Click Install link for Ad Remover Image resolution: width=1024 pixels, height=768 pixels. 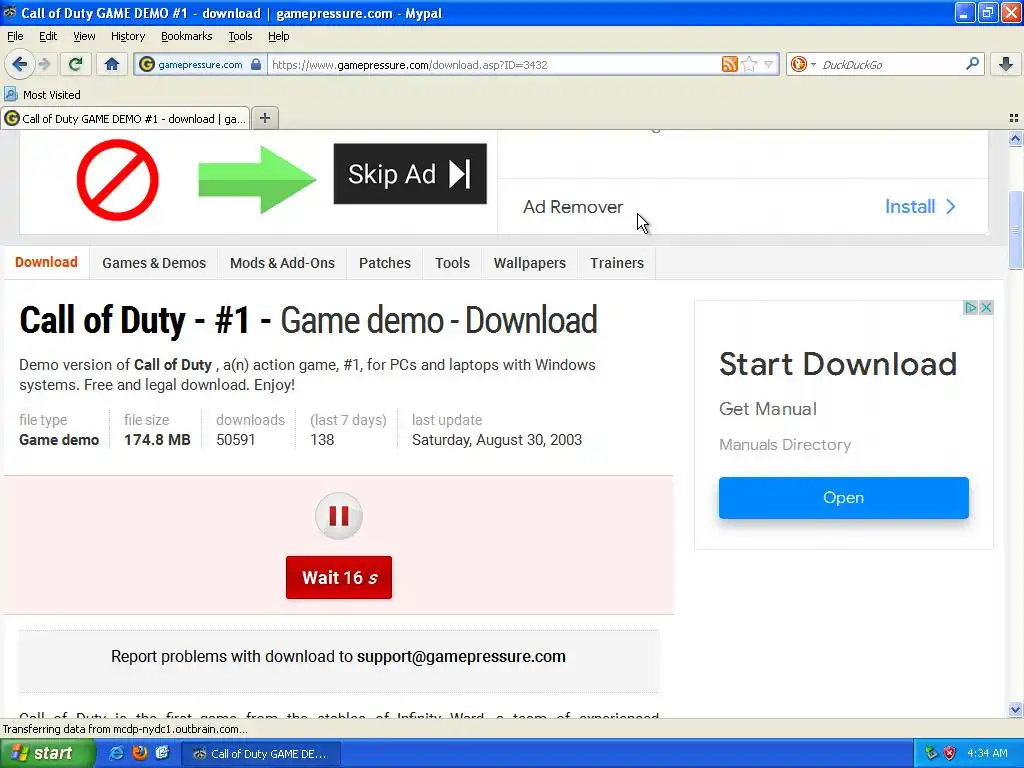coord(920,206)
